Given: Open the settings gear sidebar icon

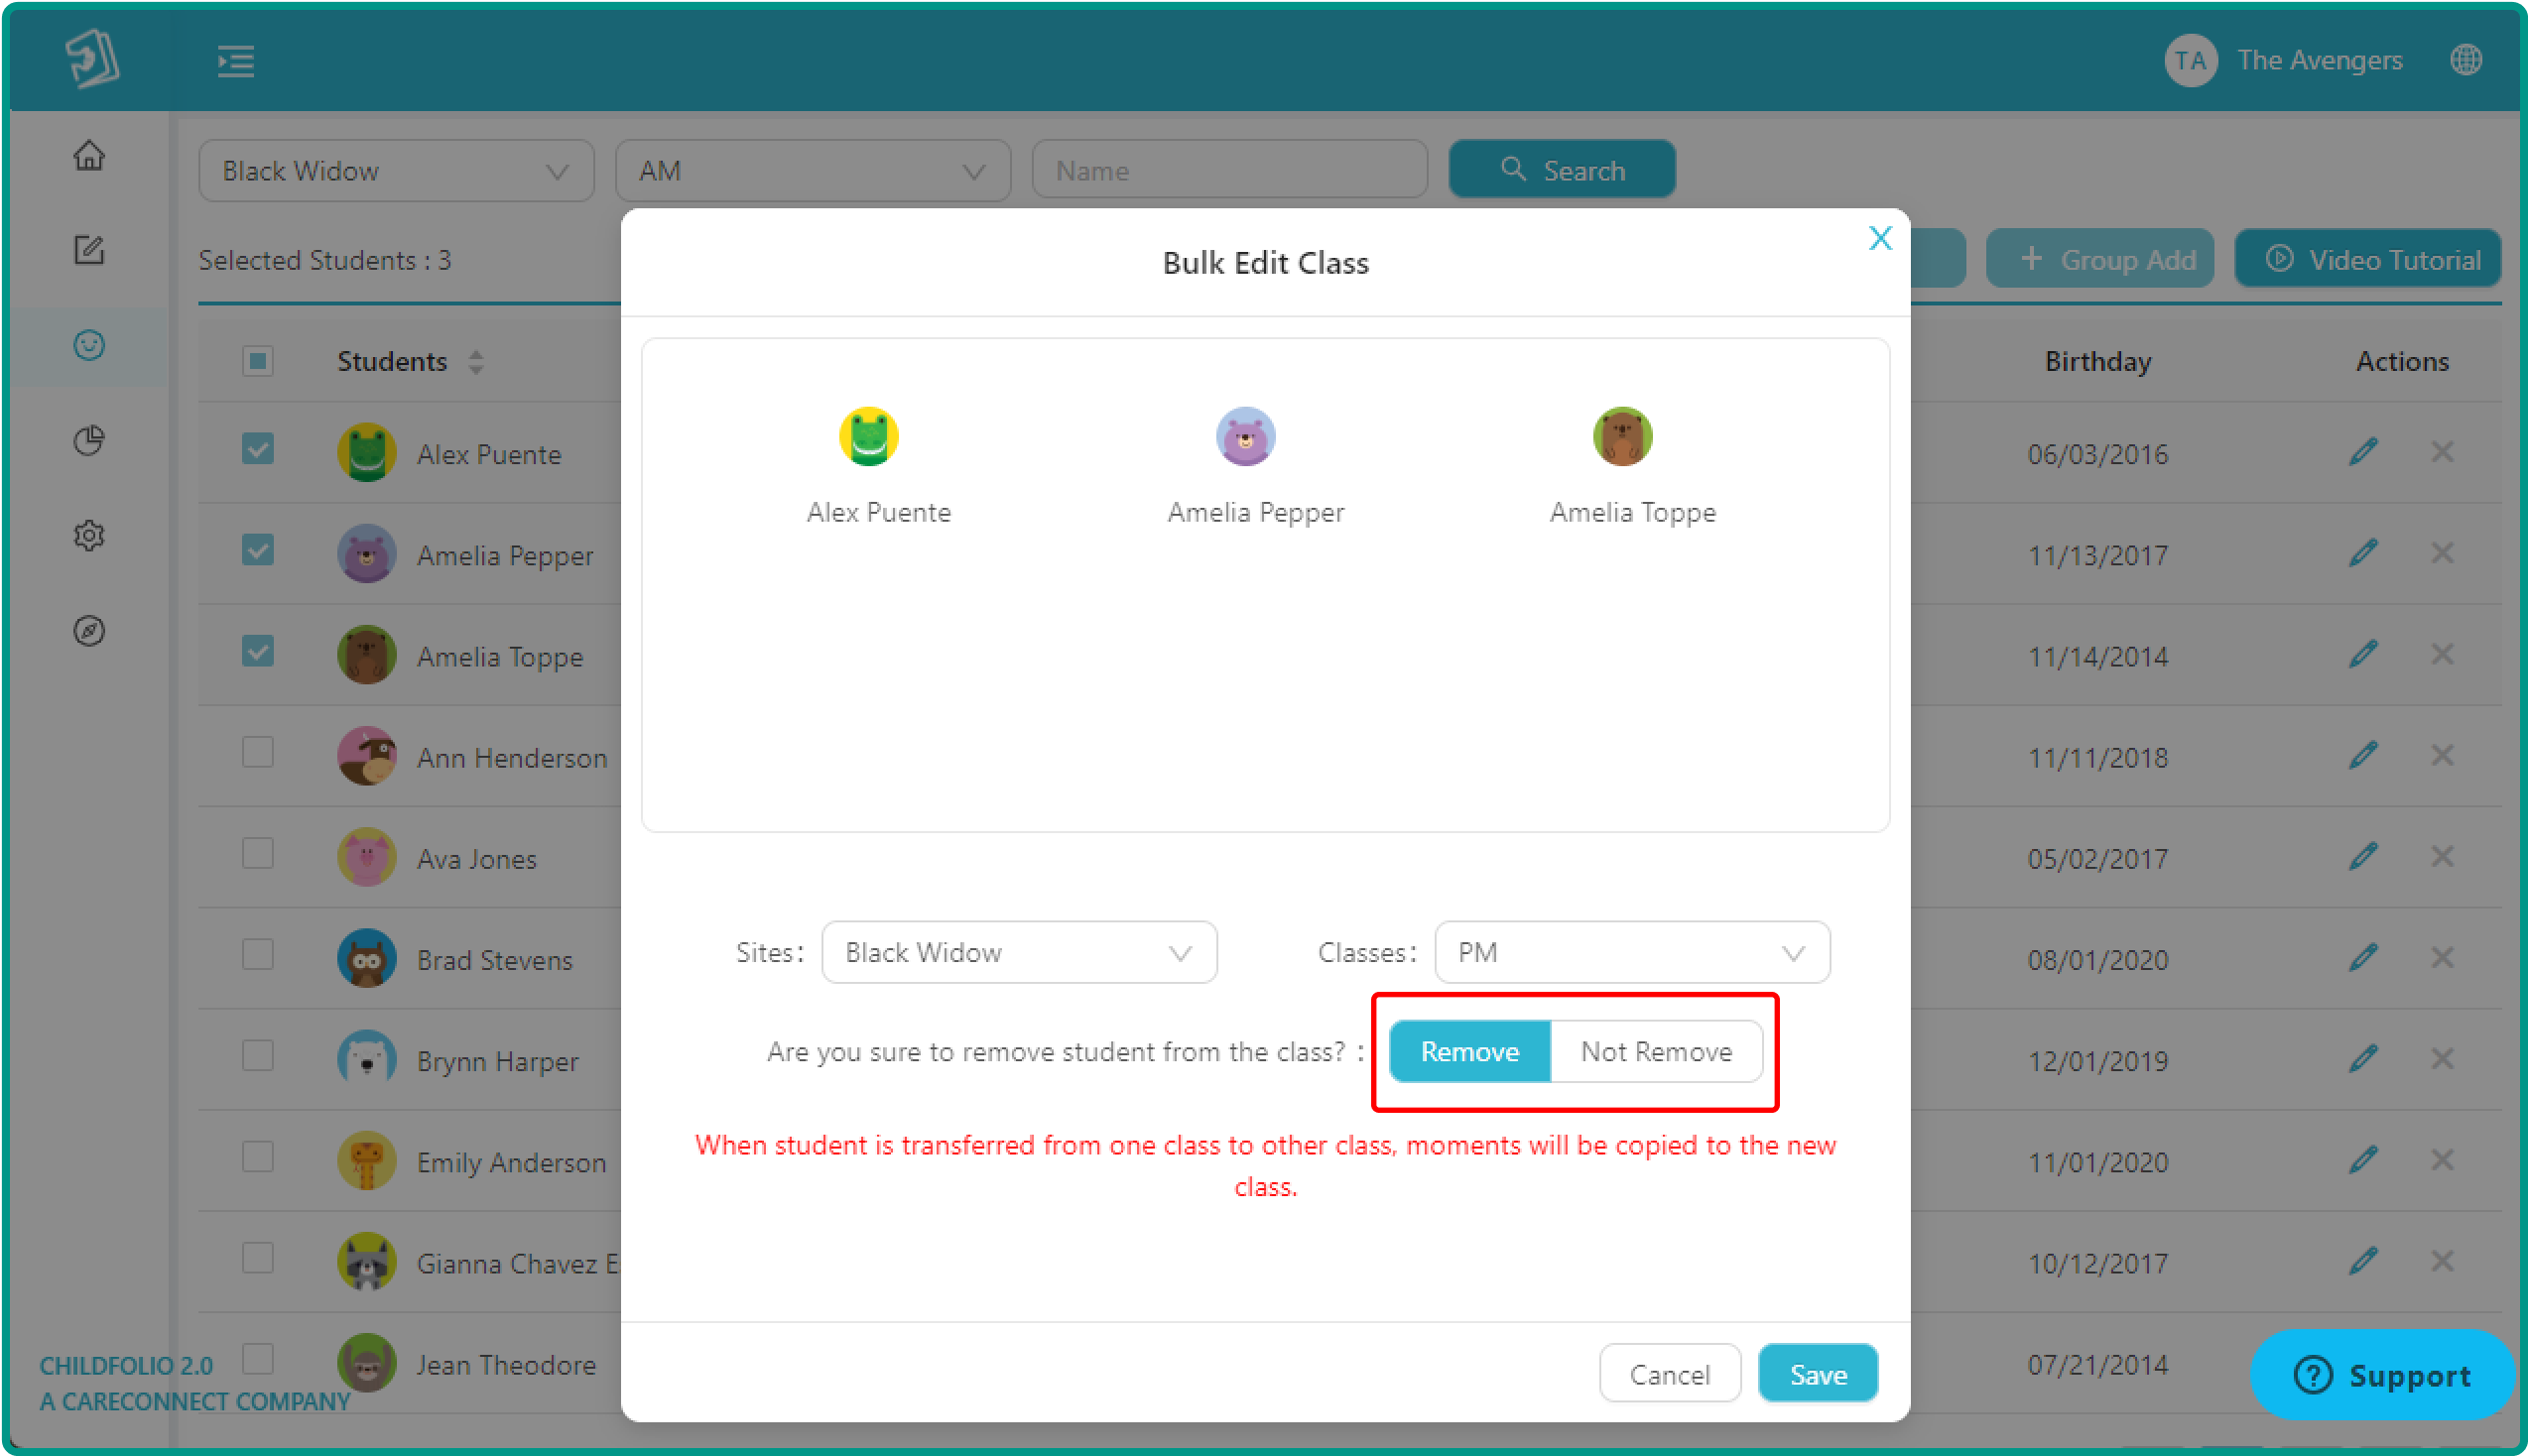Looking at the screenshot, I should click(x=89, y=535).
